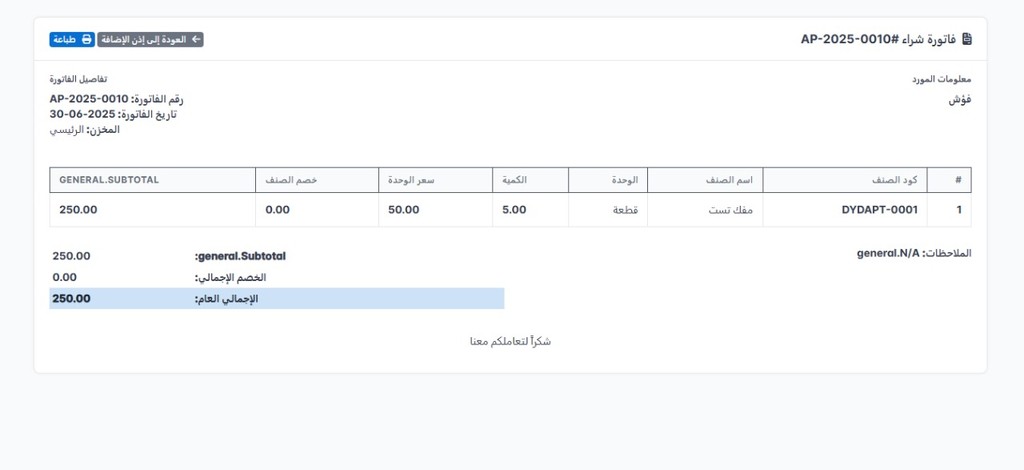1024x470 pixels.
Task: Click the warehouse value الرئيسي
Action: (66, 129)
